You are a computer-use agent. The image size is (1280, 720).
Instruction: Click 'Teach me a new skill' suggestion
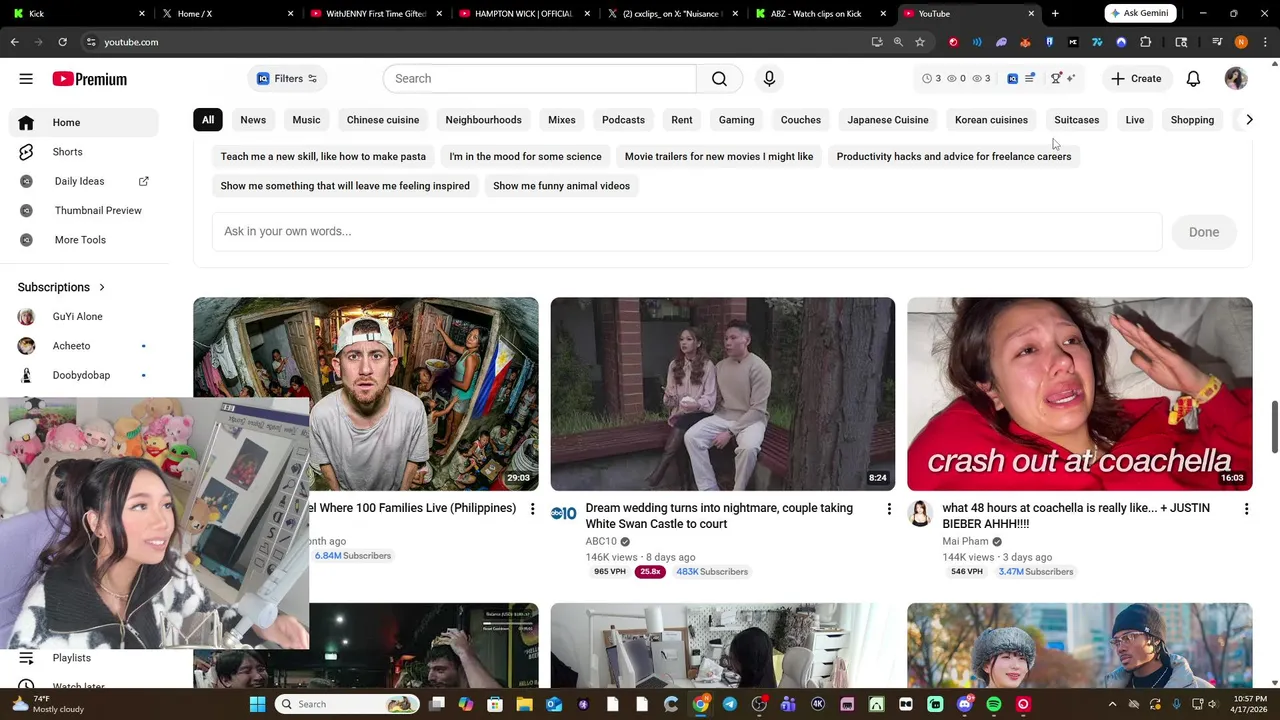tap(323, 157)
